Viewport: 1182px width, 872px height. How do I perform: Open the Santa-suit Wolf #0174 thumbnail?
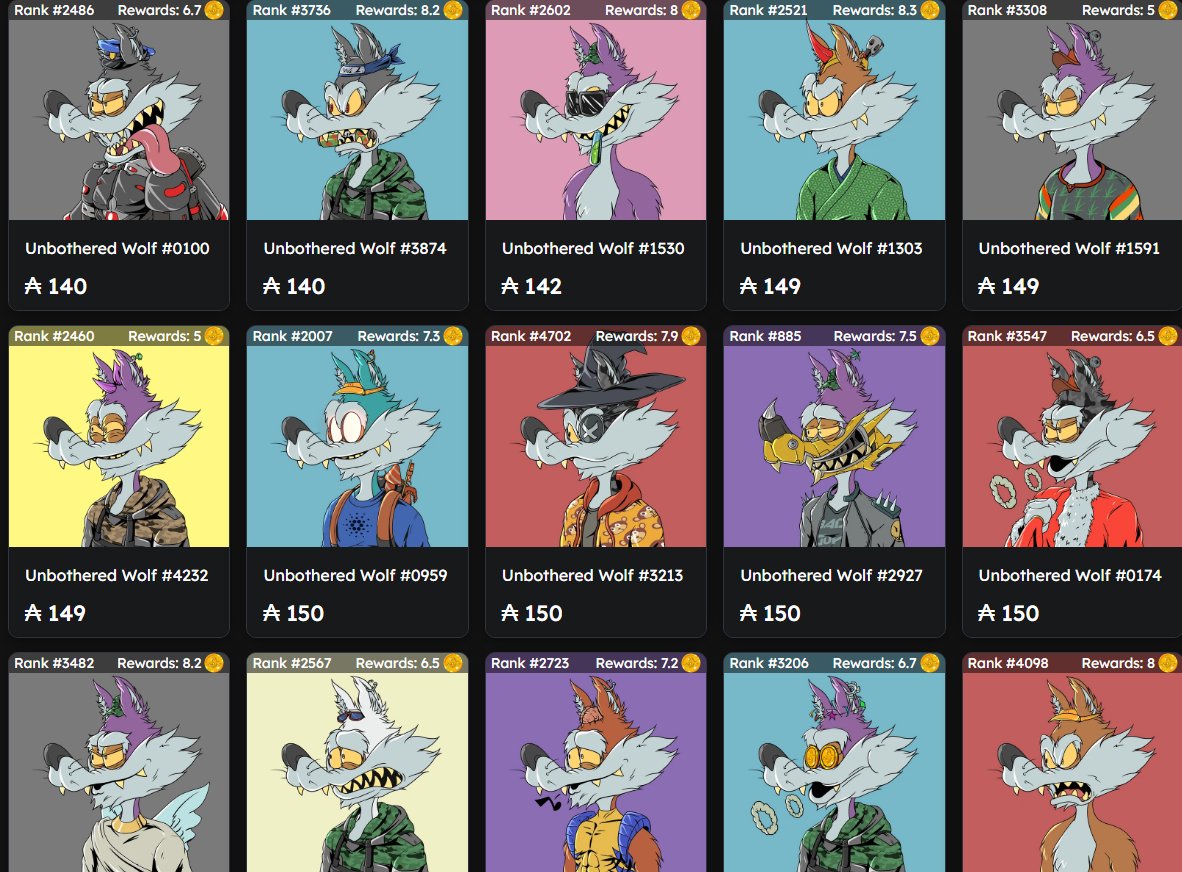tap(1072, 446)
